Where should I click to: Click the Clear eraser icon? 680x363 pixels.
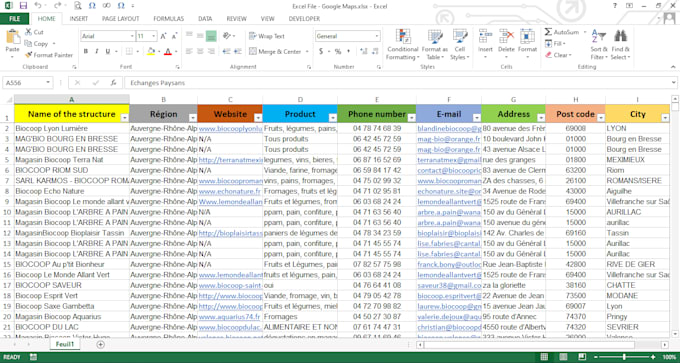pos(549,55)
